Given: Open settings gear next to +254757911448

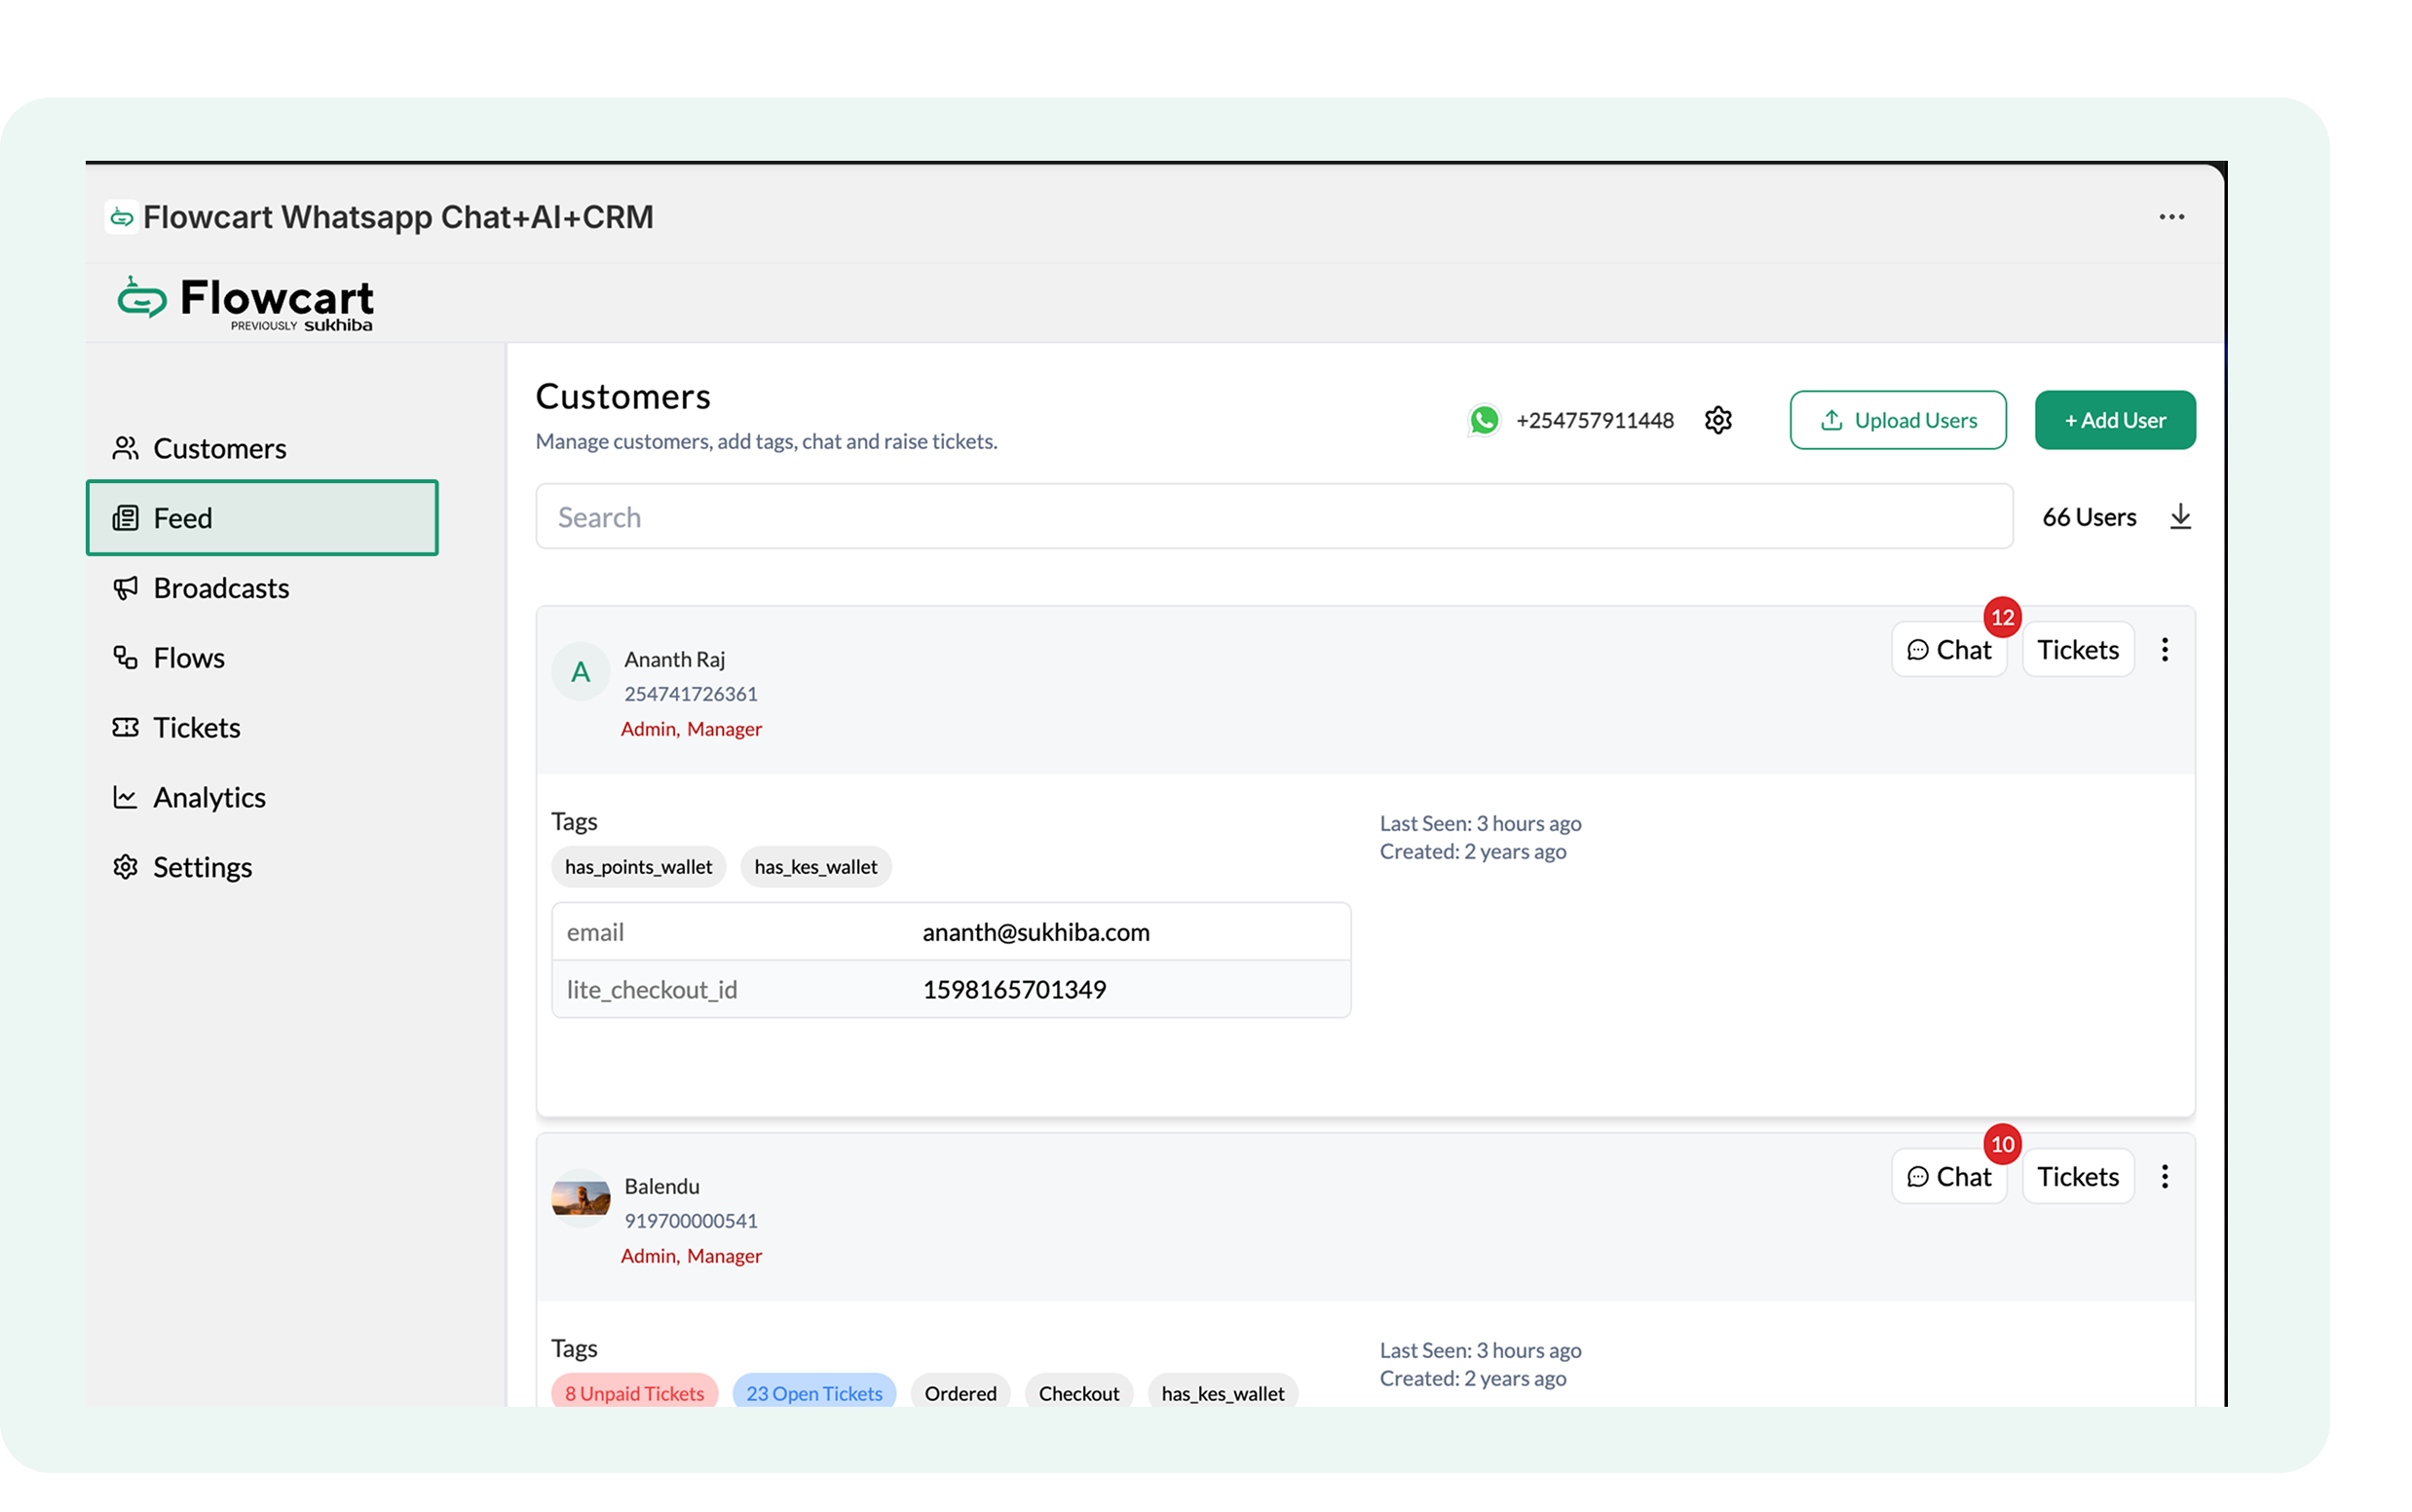Looking at the screenshot, I should (x=1718, y=420).
